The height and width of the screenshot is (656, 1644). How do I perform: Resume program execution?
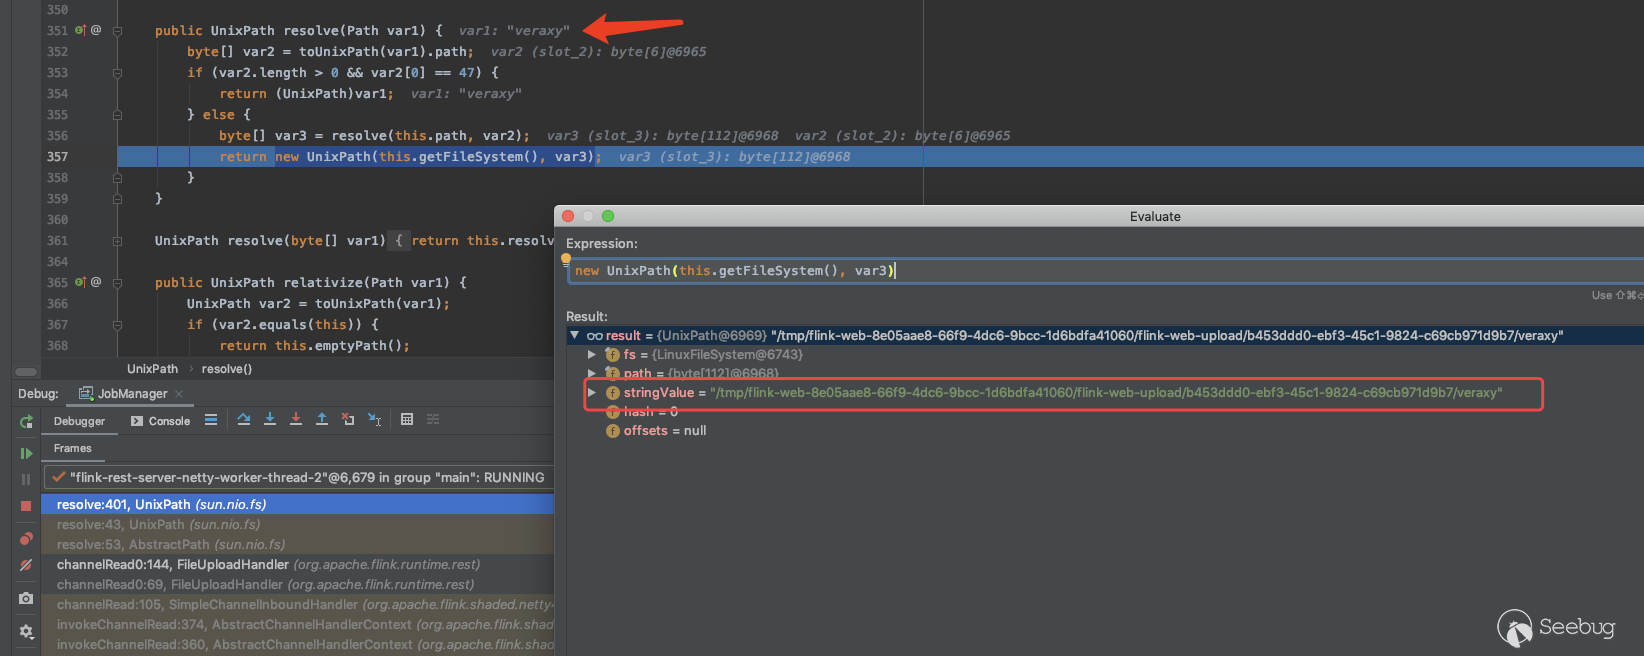[x=26, y=454]
